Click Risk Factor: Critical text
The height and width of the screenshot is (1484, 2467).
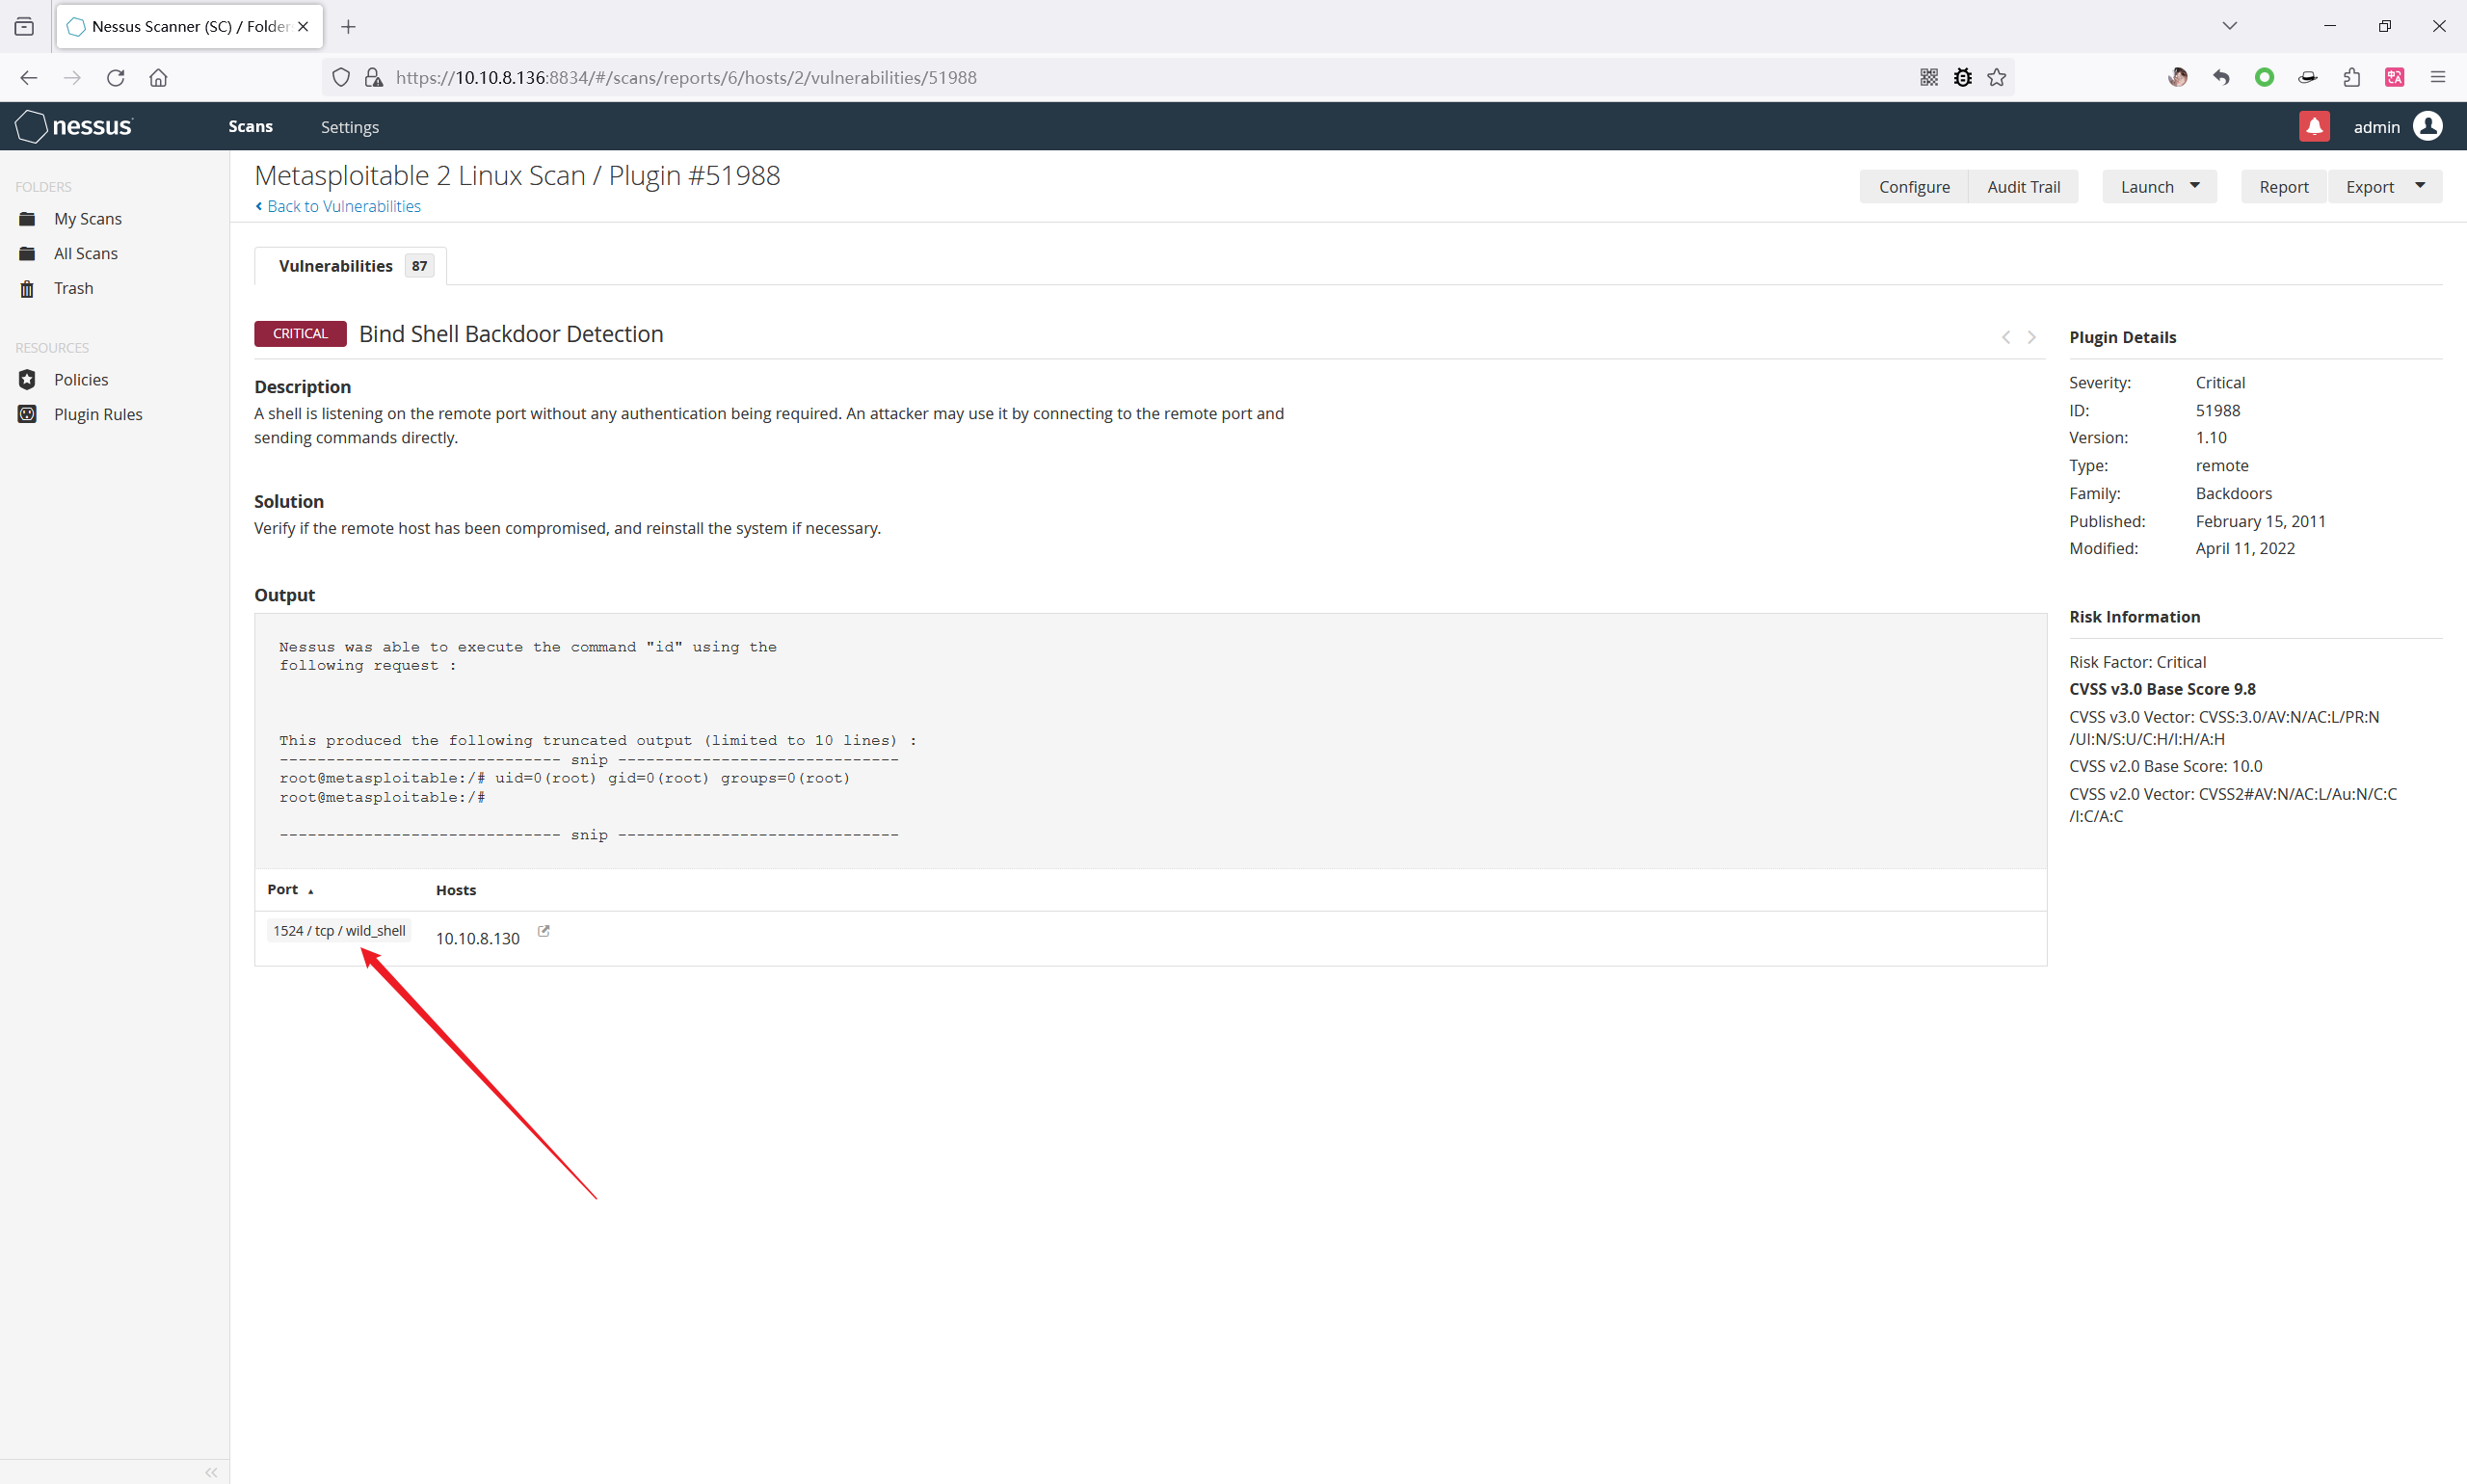tap(2137, 662)
